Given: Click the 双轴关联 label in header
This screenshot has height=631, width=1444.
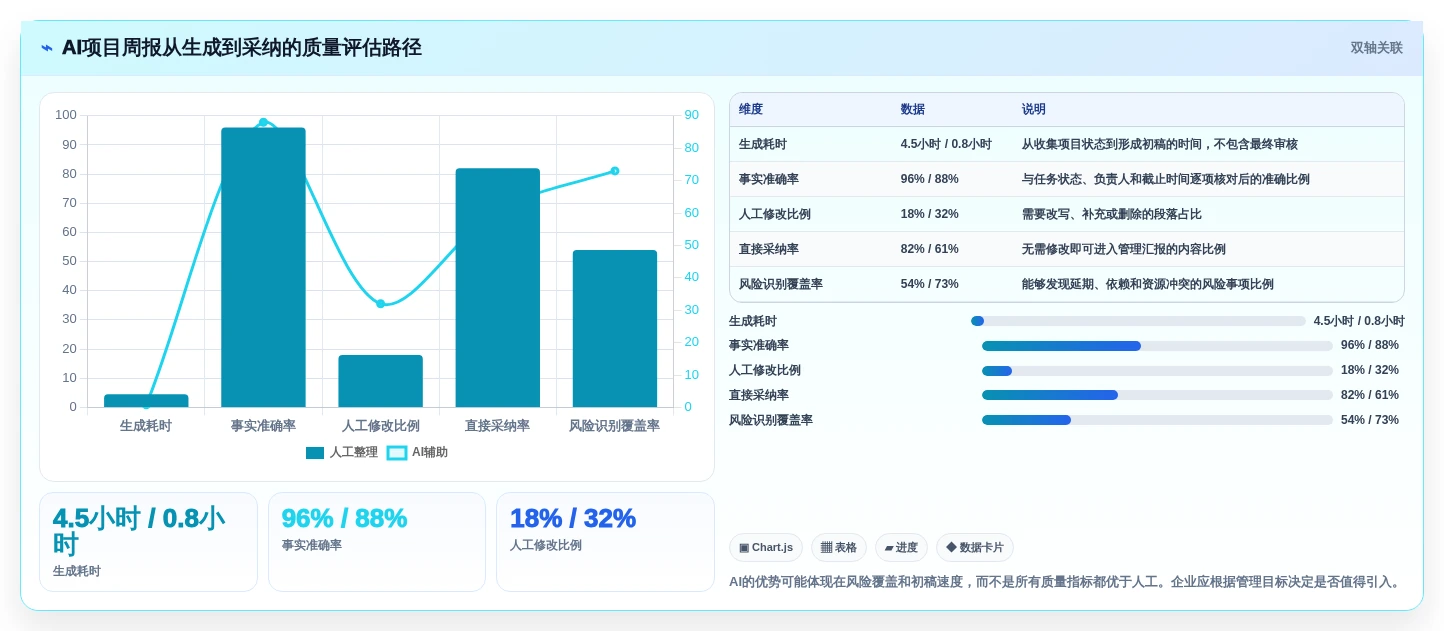Looking at the screenshot, I should 1377,48.
